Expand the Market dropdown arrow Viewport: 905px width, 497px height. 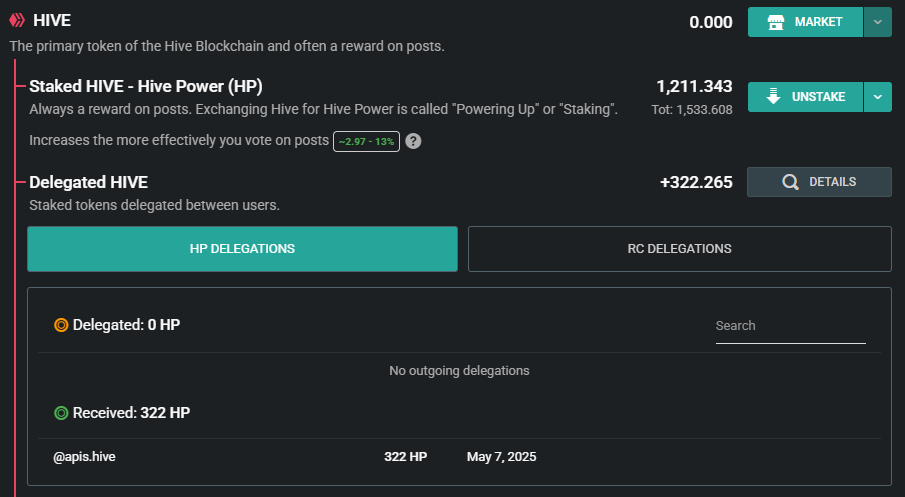click(878, 22)
